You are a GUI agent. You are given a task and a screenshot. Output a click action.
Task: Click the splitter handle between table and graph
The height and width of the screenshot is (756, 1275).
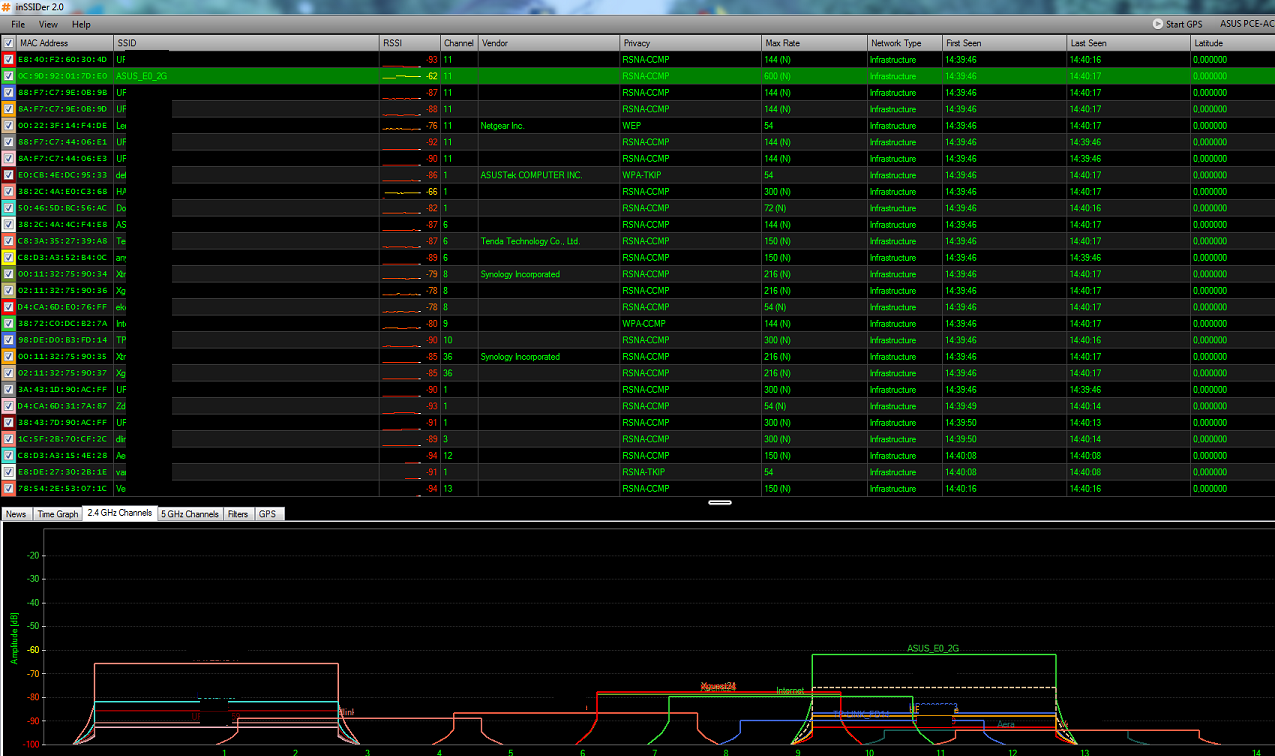[x=719, y=502]
